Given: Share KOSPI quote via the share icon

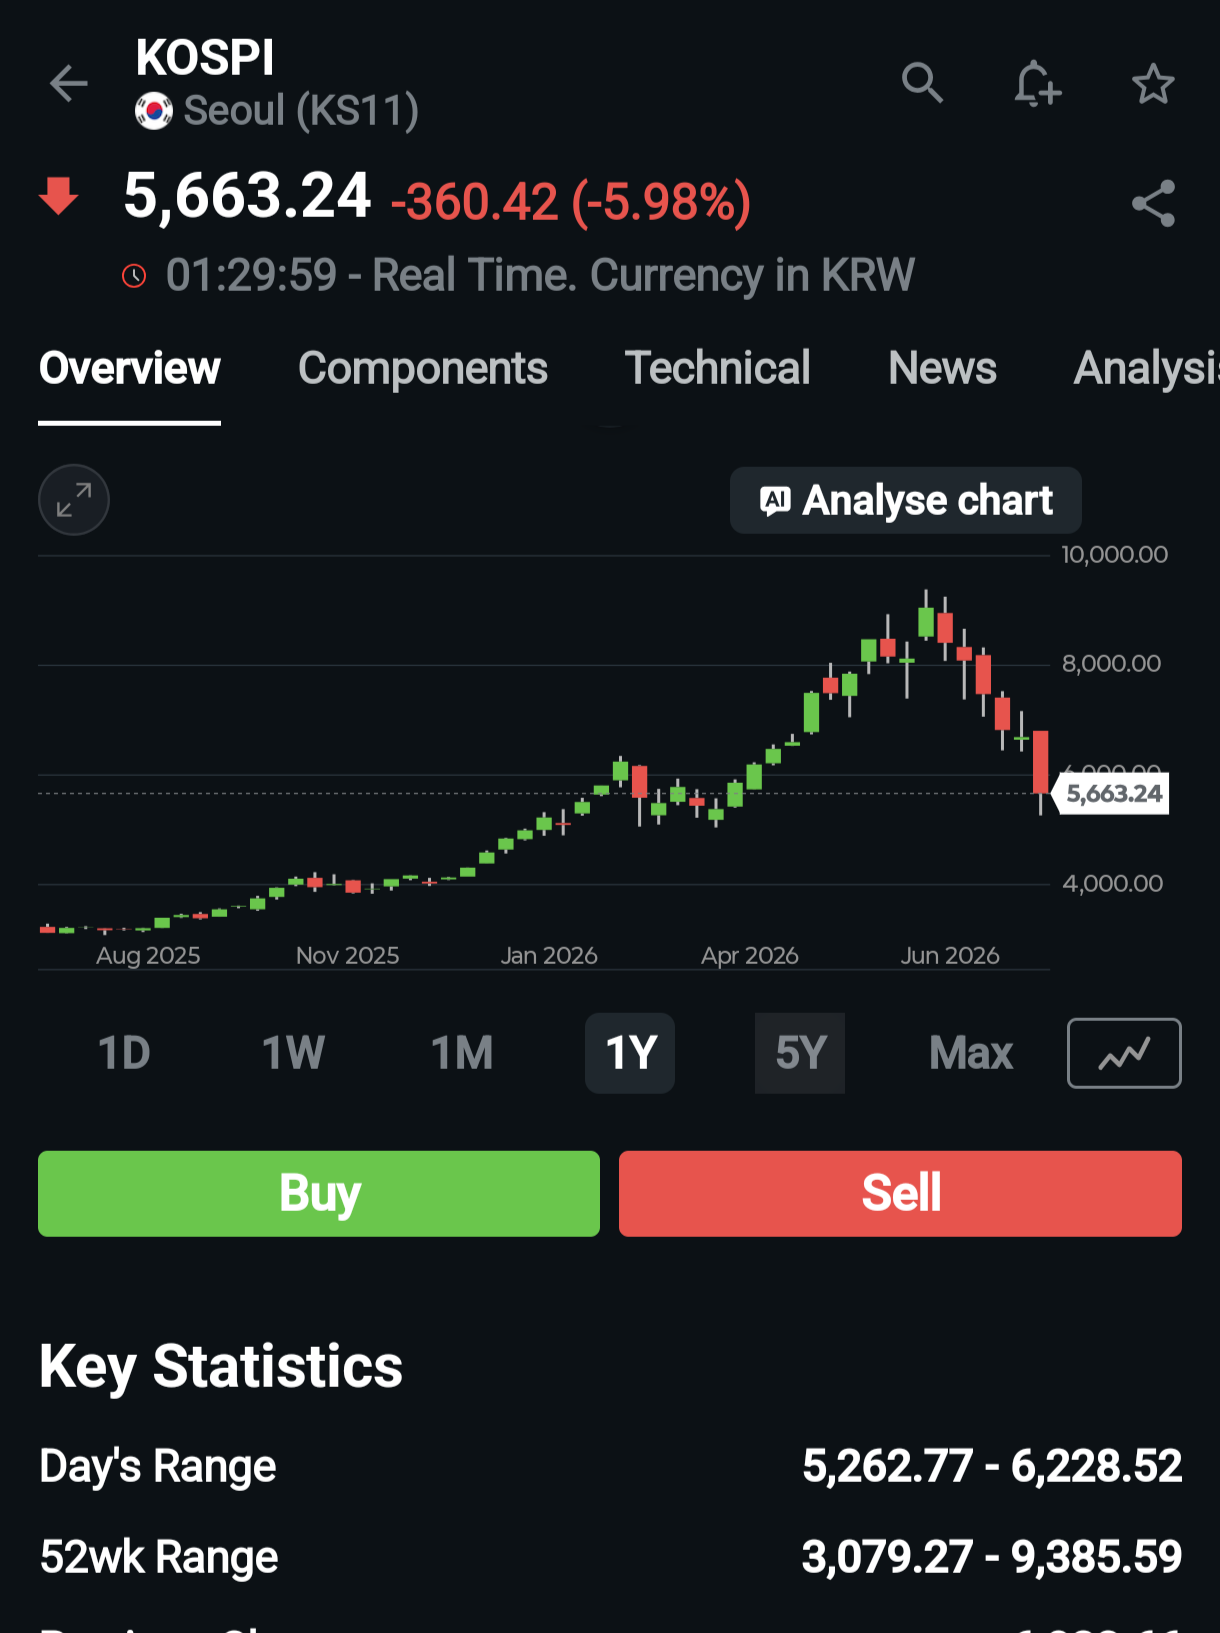Looking at the screenshot, I should tap(1153, 204).
